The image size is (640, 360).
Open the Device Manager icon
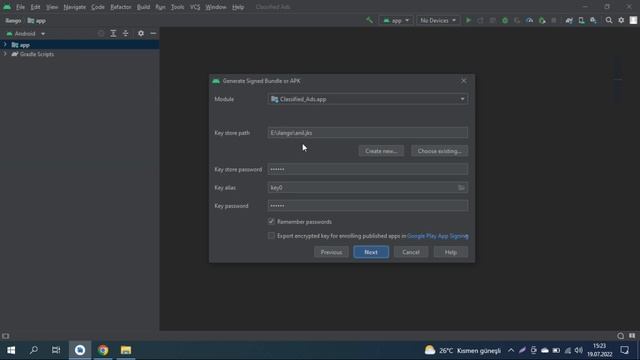point(581,20)
